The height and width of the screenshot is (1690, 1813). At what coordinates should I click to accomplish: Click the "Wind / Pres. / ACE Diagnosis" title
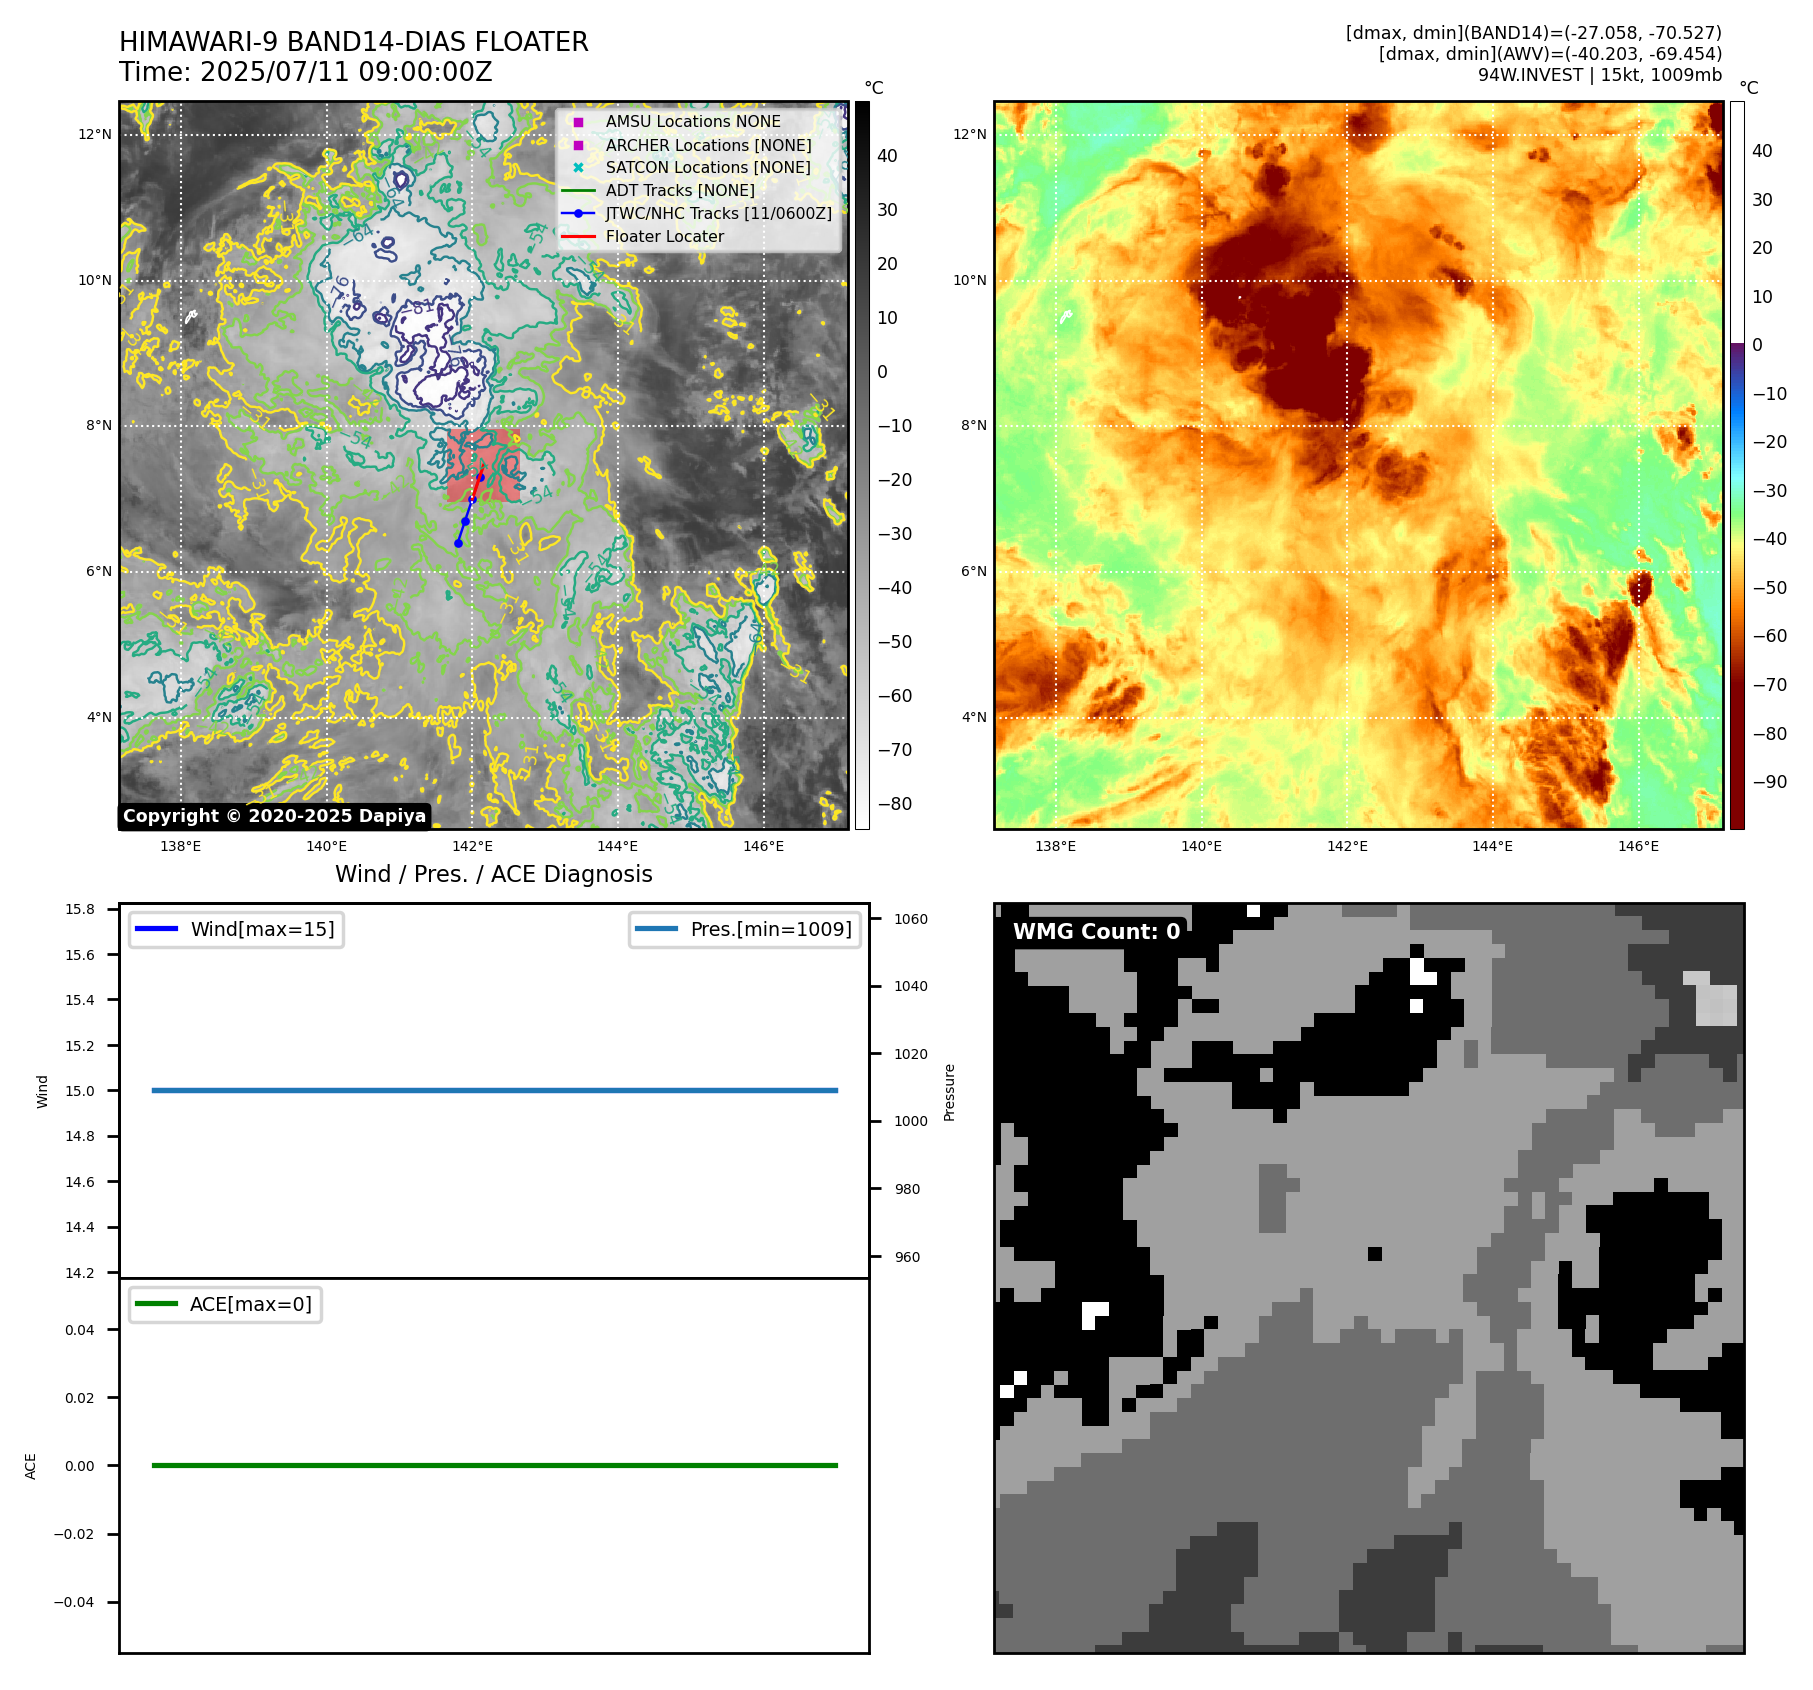pyautogui.click(x=494, y=874)
